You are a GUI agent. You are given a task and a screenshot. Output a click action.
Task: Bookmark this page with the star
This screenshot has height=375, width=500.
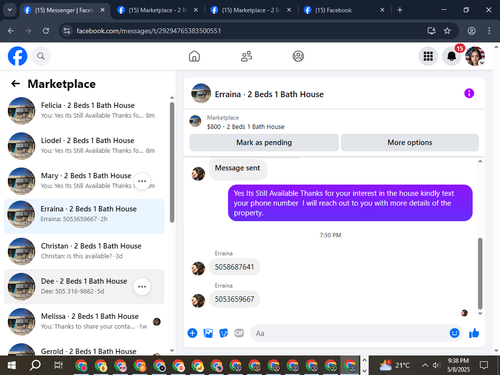447,31
